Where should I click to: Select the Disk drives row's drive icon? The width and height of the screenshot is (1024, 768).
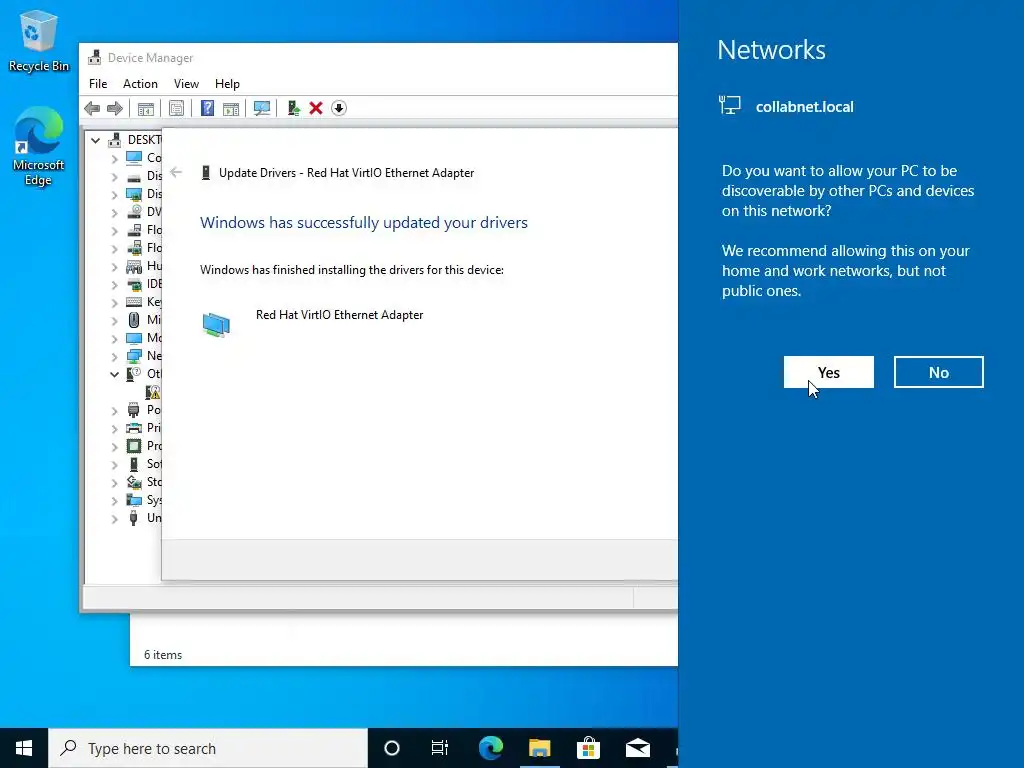(x=134, y=176)
